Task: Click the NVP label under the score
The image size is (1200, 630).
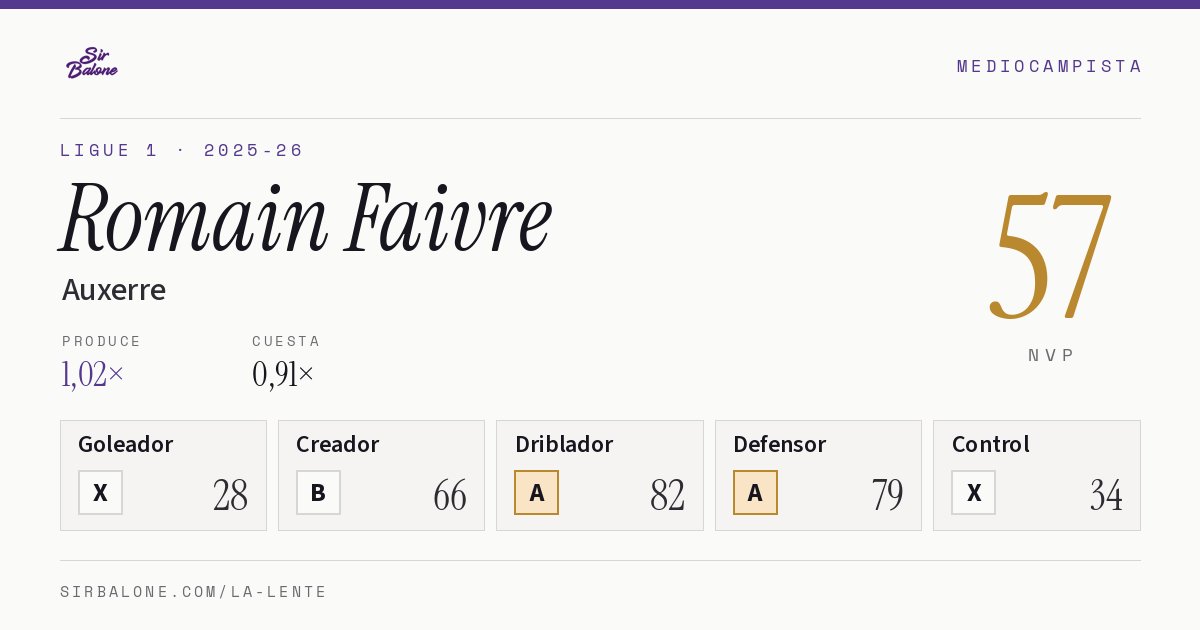Action: (x=1051, y=355)
